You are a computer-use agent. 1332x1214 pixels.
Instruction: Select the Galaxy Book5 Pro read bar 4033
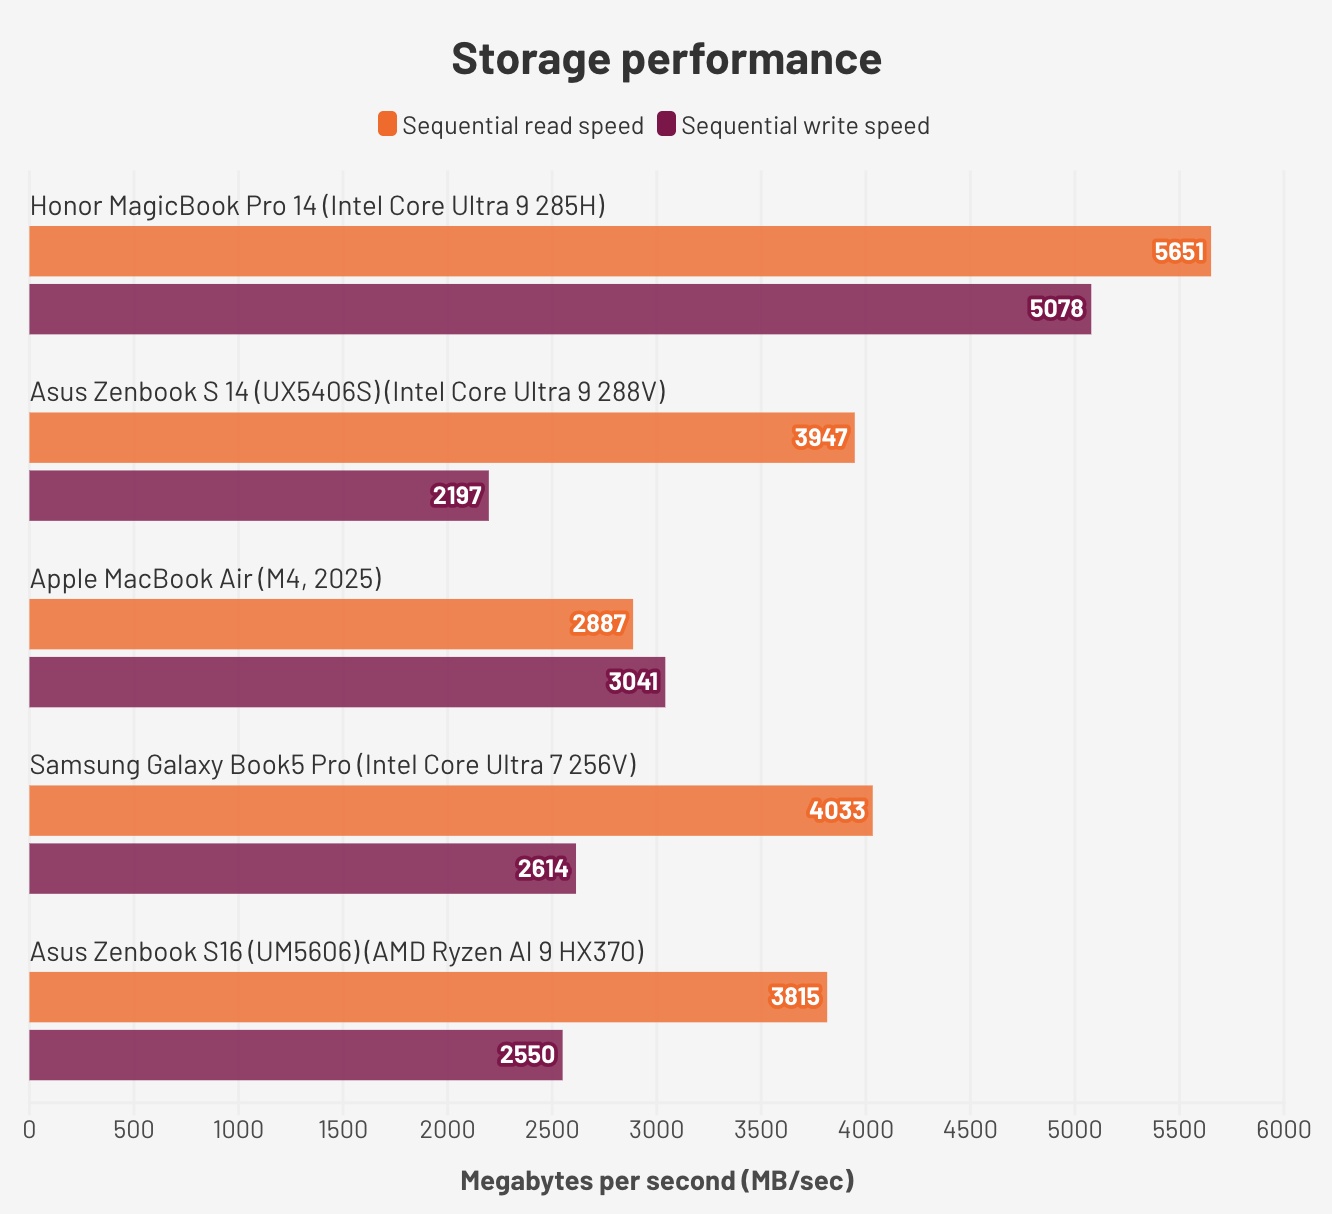point(451,811)
